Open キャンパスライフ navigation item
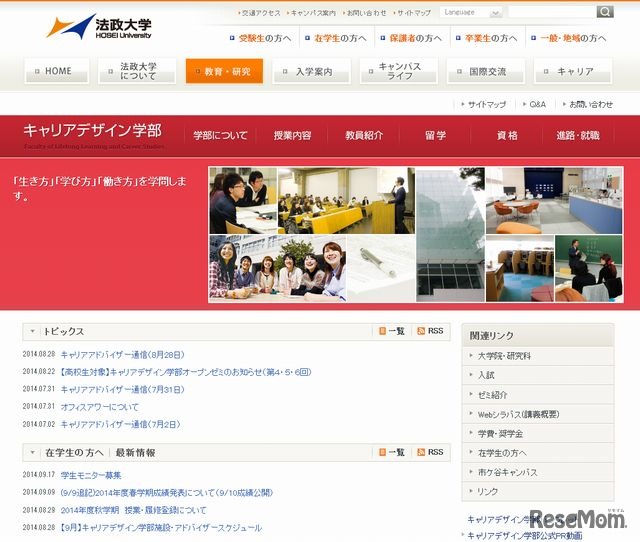 [x=399, y=71]
